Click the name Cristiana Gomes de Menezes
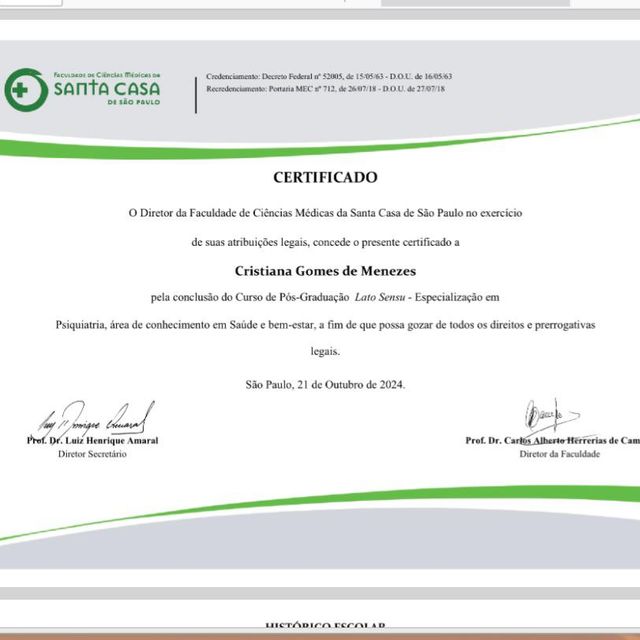 pyautogui.click(x=325, y=271)
